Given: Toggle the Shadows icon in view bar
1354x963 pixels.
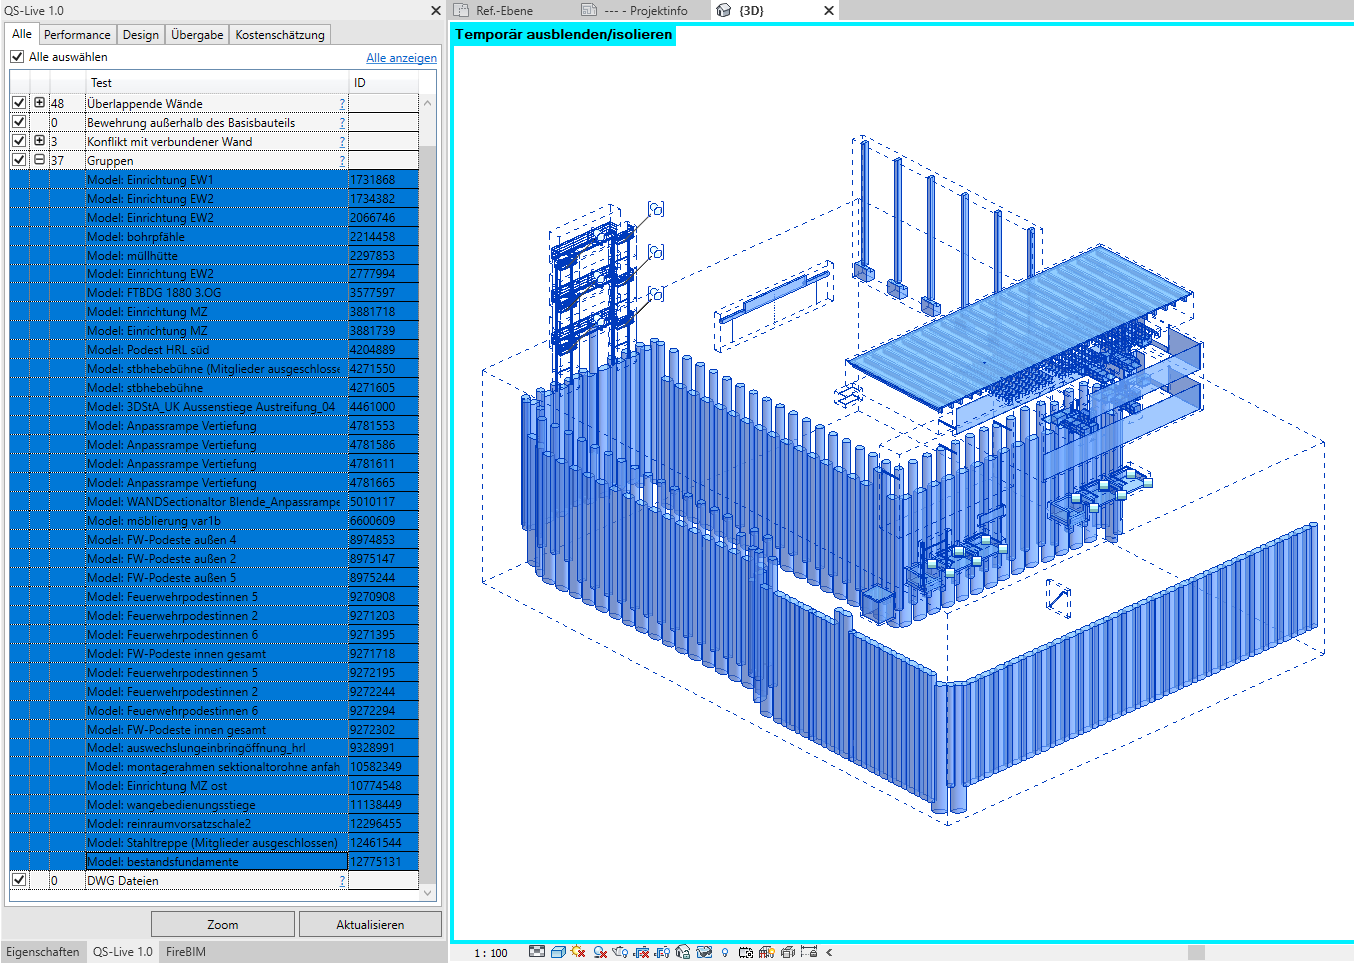Looking at the screenshot, I should click(x=600, y=952).
